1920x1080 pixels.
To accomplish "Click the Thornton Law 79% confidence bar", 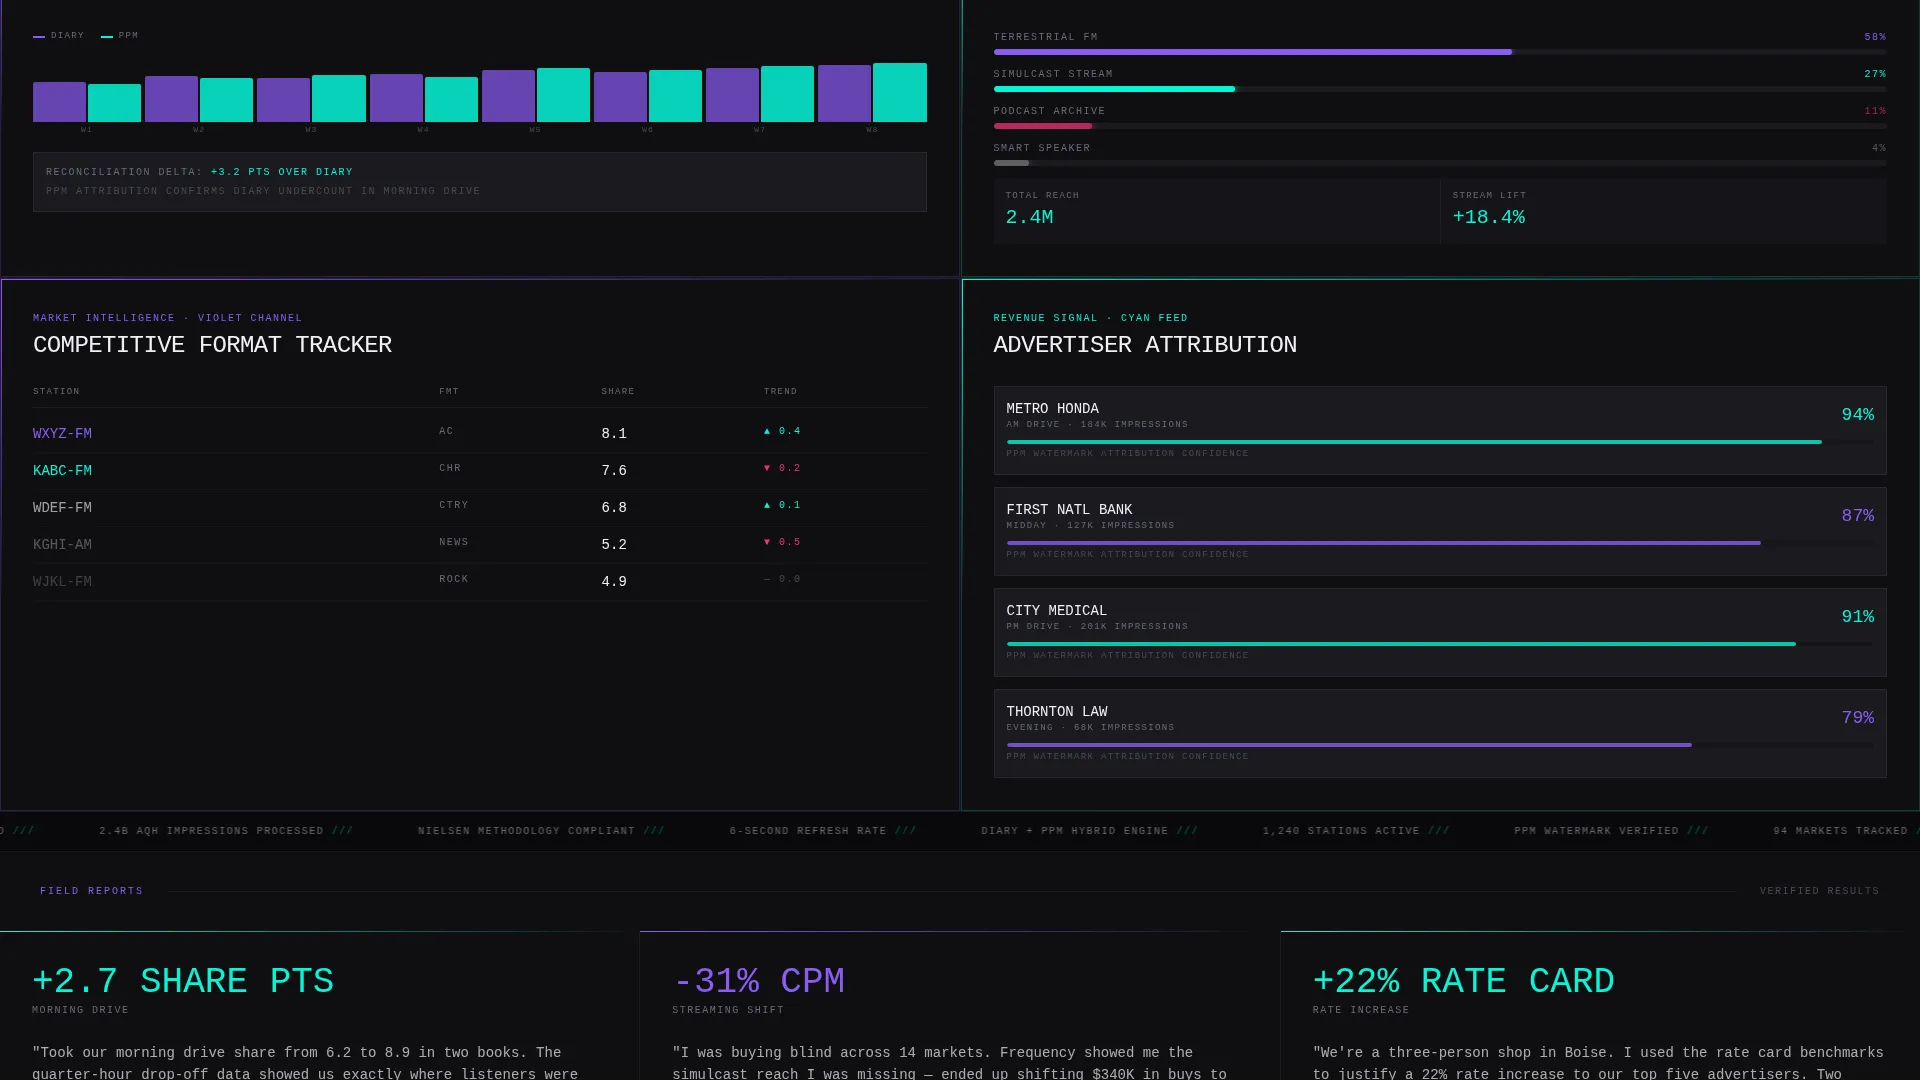I will [1440, 745].
